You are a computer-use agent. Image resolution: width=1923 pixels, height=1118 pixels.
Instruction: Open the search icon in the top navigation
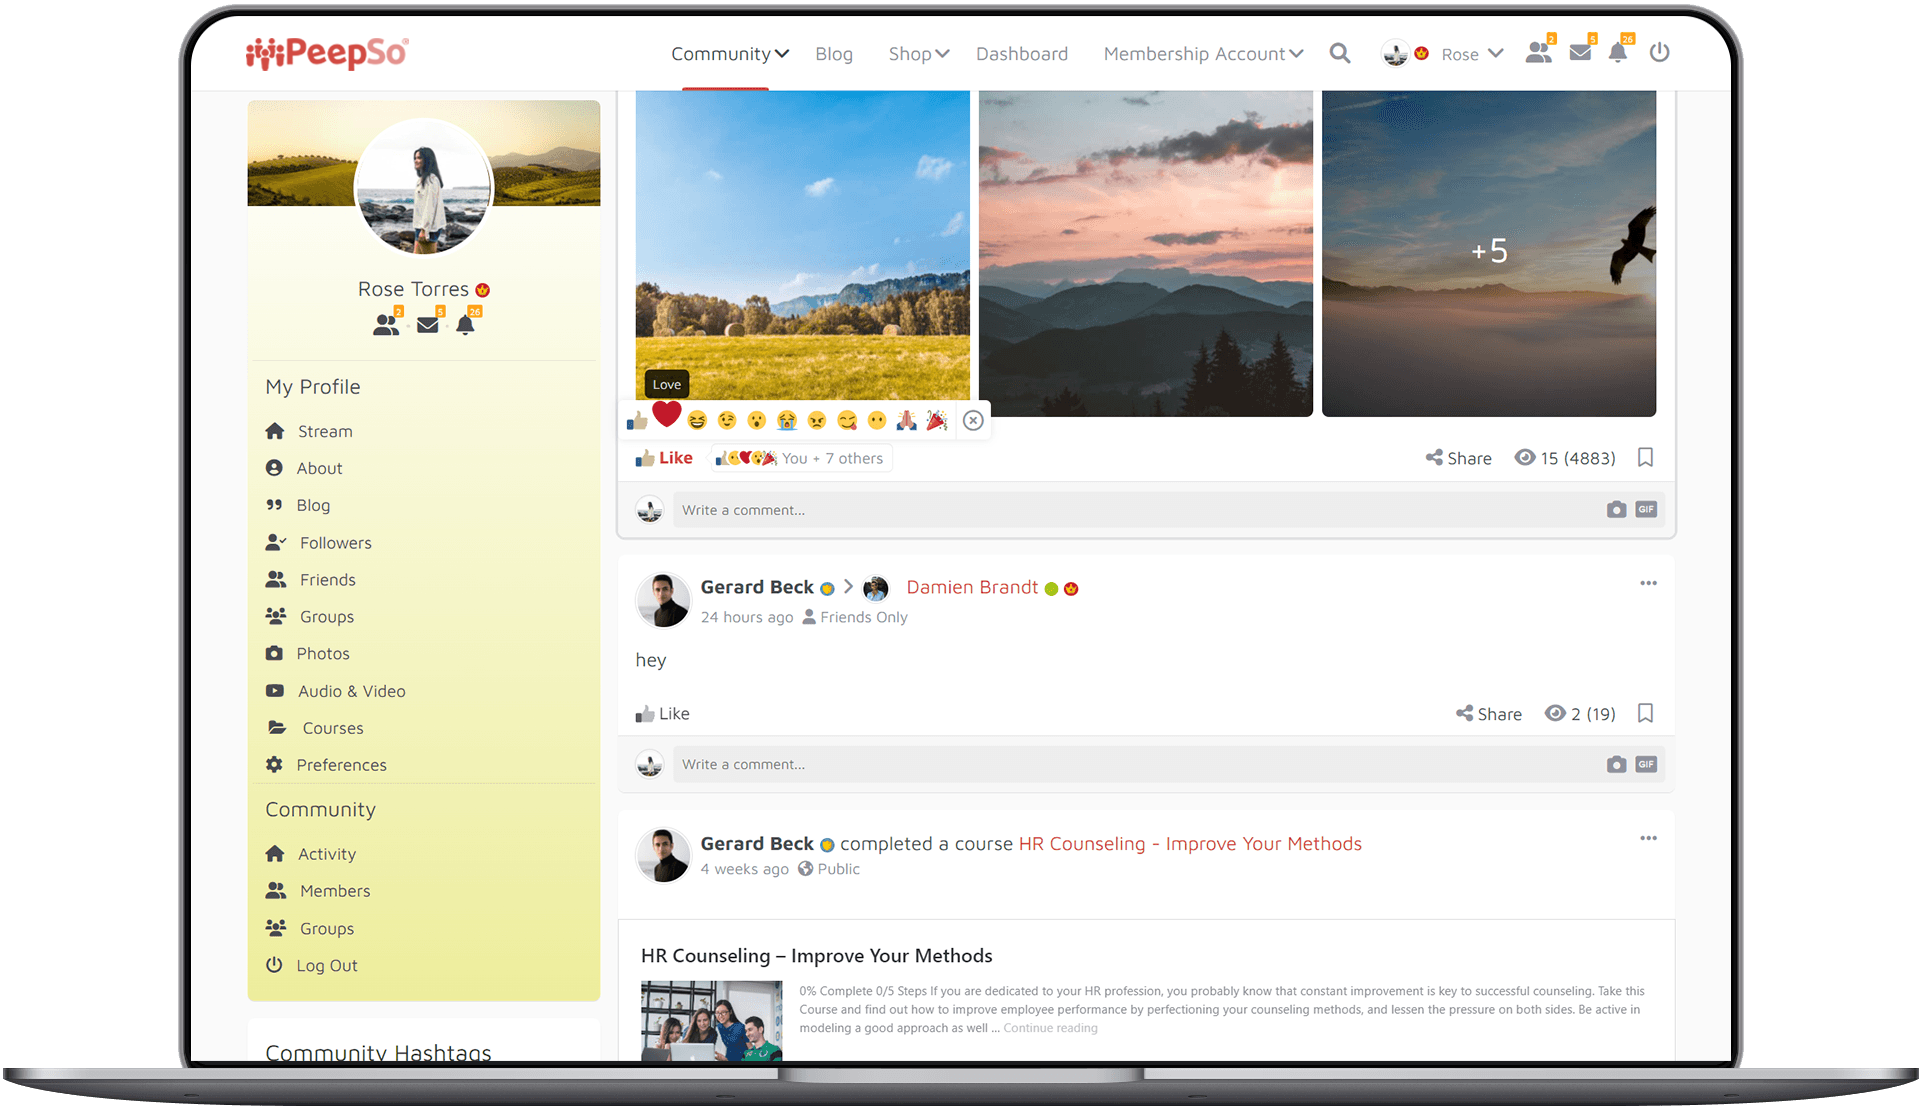click(1340, 53)
